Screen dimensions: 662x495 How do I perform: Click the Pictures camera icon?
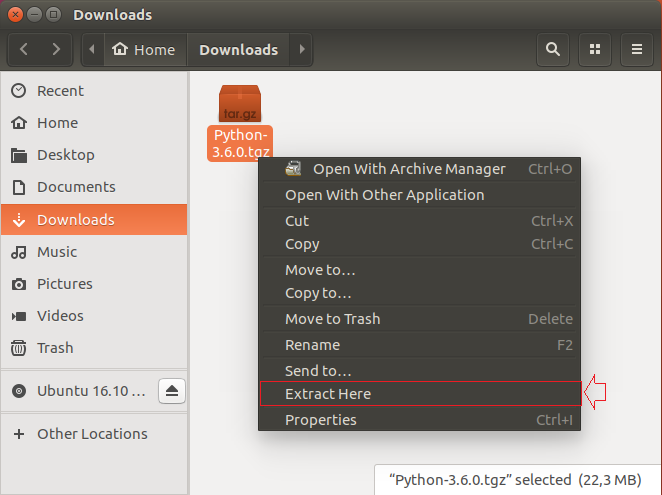pyautogui.click(x=19, y=284)
